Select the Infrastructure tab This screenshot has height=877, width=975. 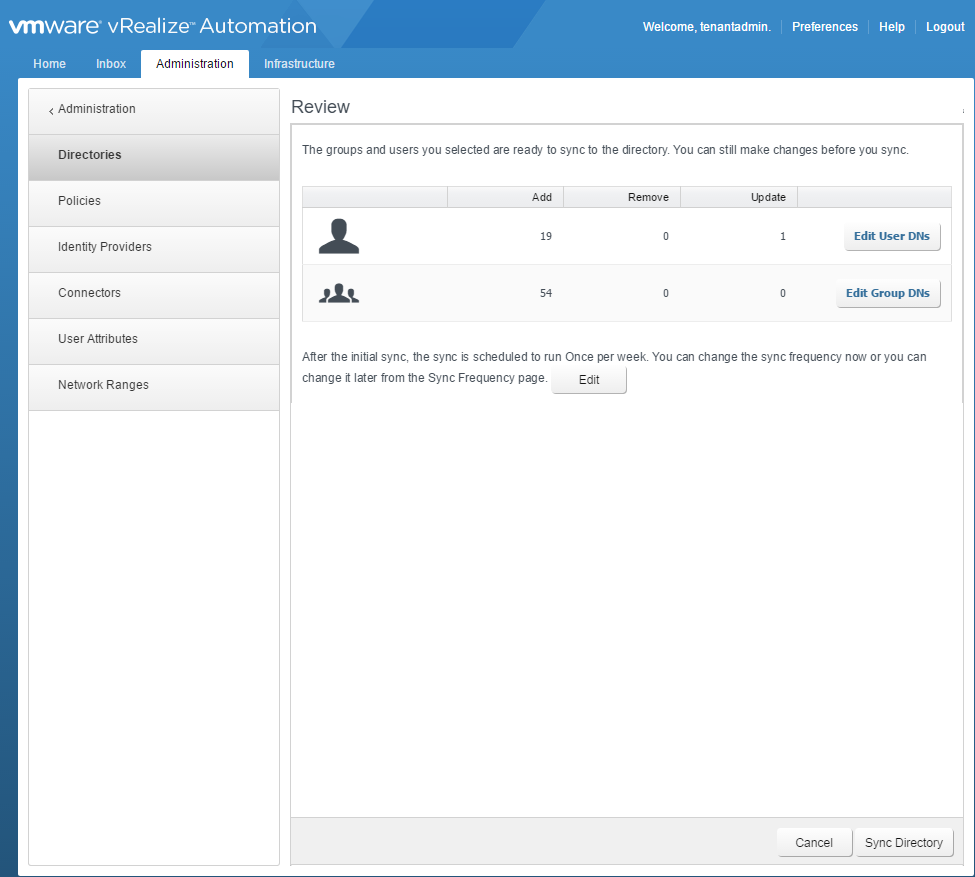(x=299, y=64)
